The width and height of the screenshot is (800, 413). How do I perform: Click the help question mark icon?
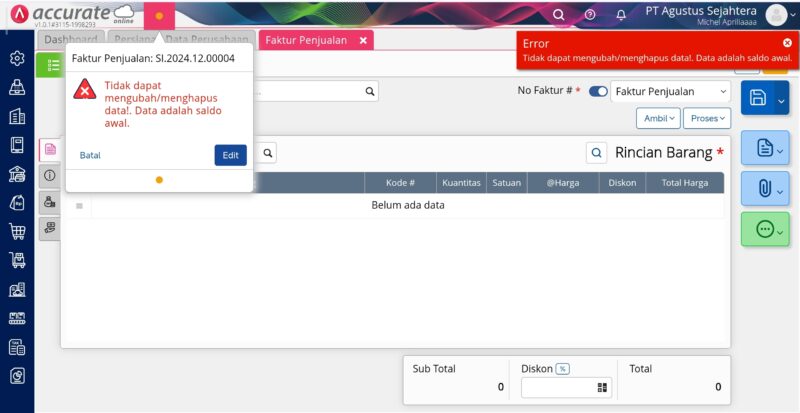pos(590,15)
